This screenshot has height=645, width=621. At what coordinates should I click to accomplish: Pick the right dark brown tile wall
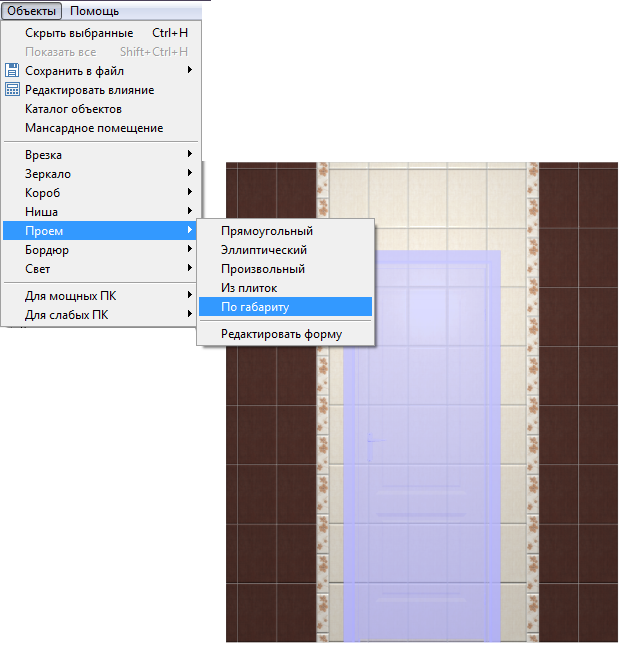578,402
